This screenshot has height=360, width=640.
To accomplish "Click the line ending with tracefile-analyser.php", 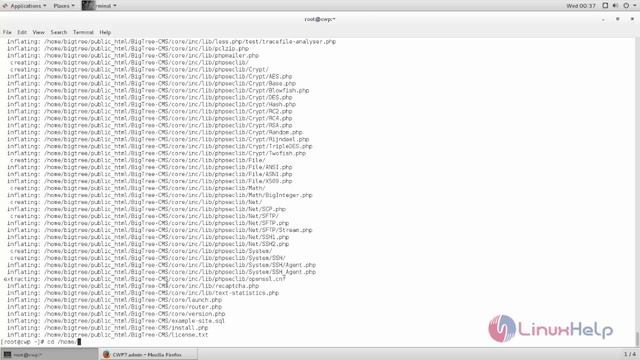I will pyautogui.click(x=171, y=42).
